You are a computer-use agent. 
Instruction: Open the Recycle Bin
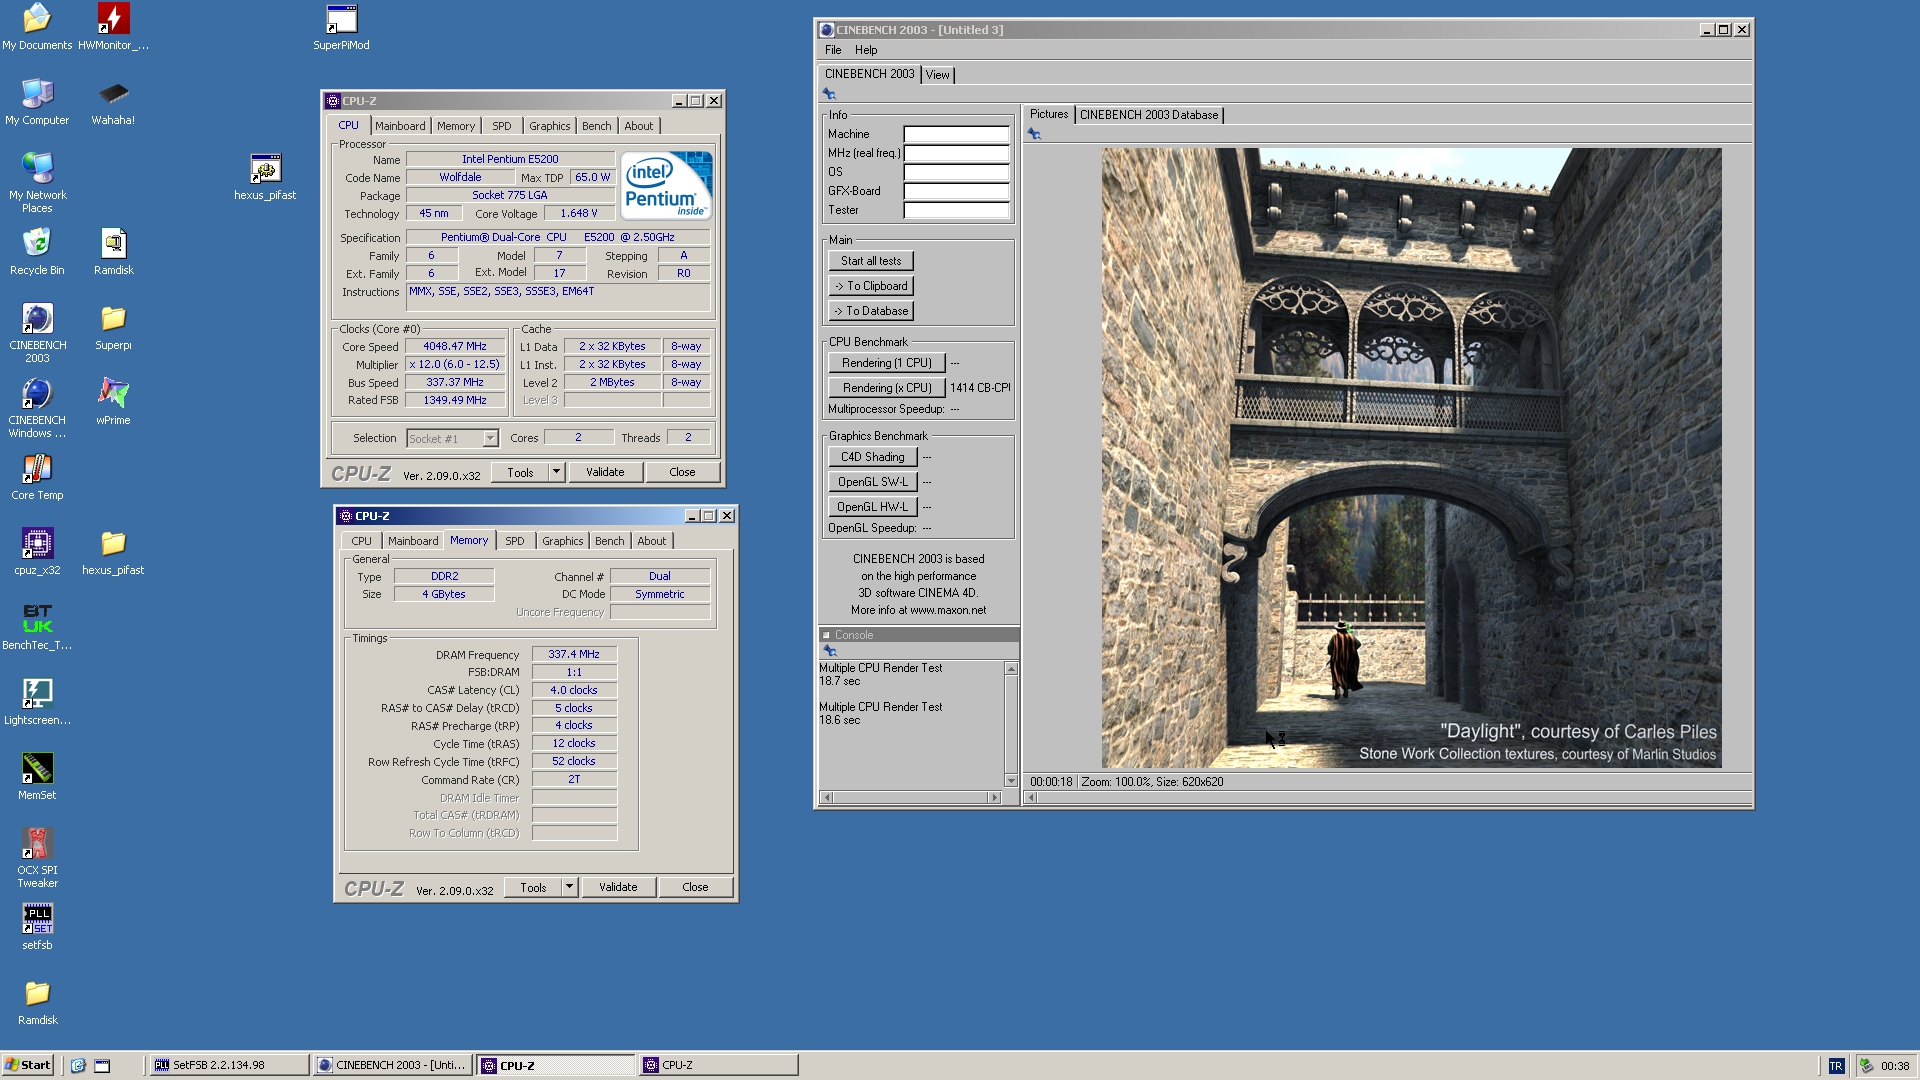[37, 252]
